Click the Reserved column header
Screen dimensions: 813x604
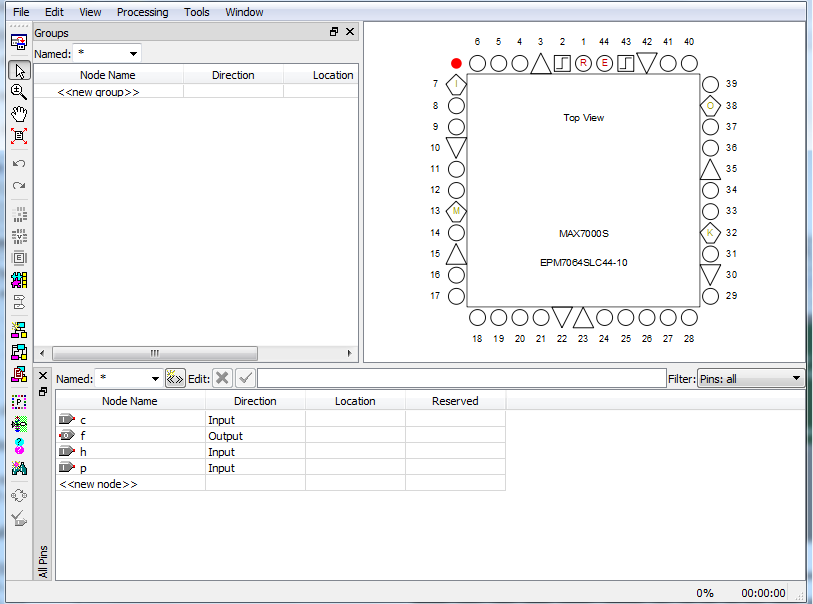click(x=455, y=401)
